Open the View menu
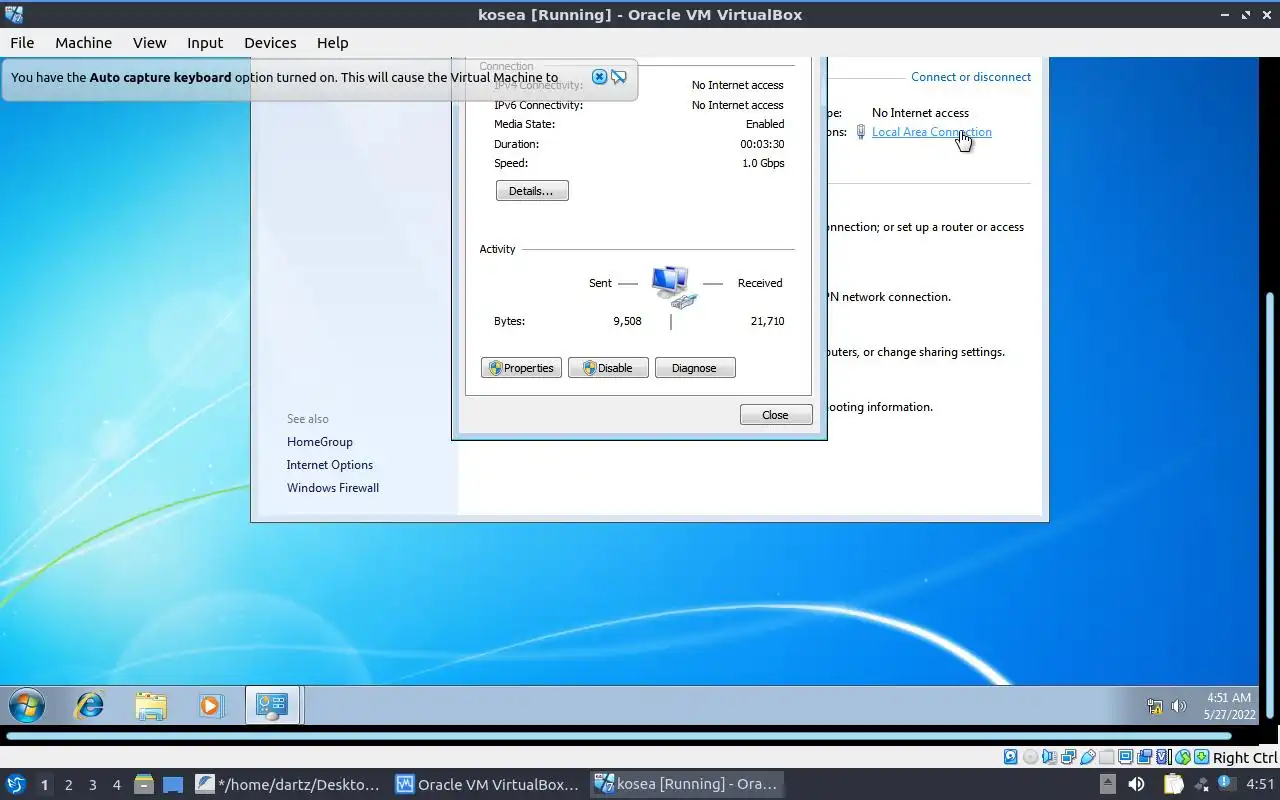The height and width of the screenshot is (800, 1280). 149,43
